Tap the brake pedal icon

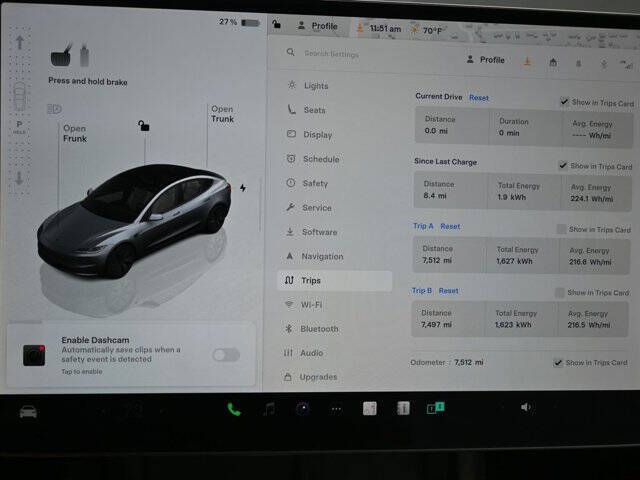61,56
